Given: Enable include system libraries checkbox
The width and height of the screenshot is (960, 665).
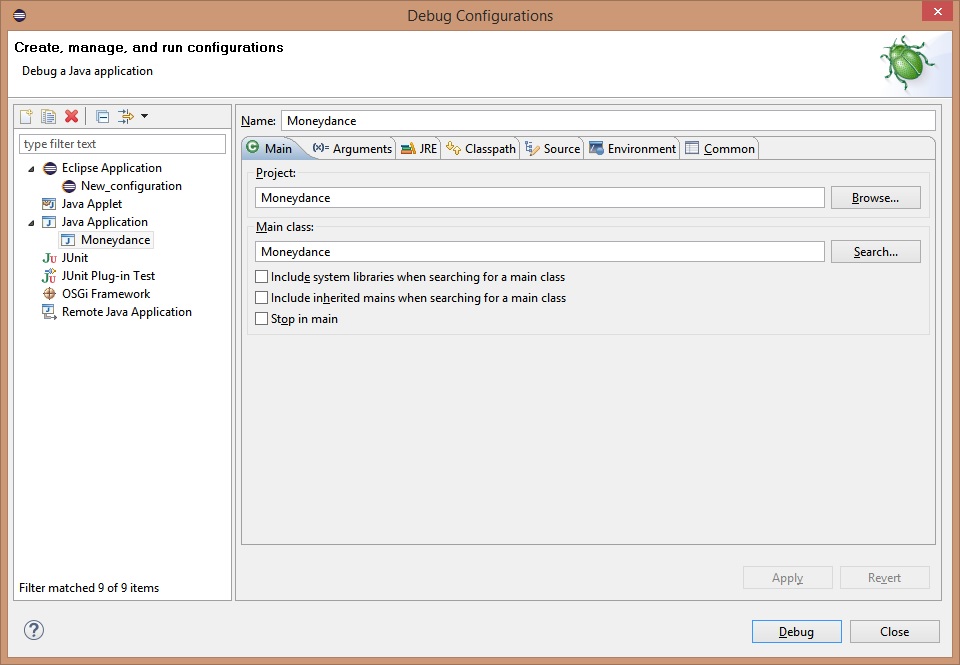Looking at the screenshot, I should (261, 277).
